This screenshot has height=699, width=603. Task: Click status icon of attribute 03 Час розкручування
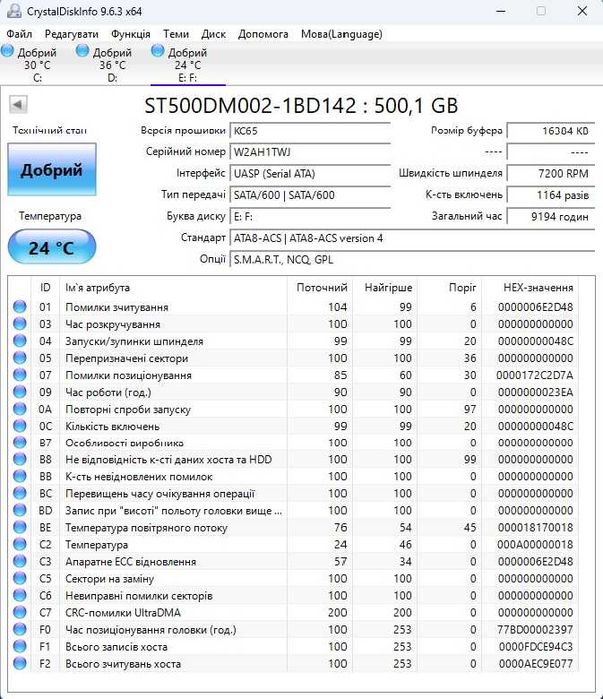20,324
